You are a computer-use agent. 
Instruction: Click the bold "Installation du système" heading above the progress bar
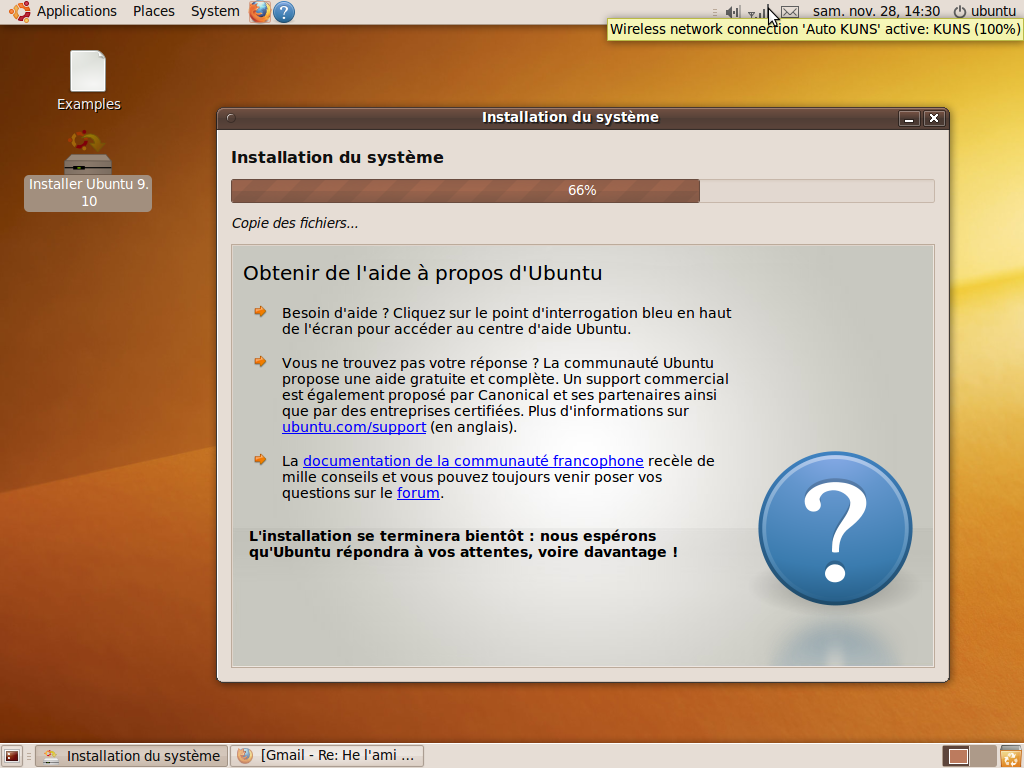coord(337,157)
